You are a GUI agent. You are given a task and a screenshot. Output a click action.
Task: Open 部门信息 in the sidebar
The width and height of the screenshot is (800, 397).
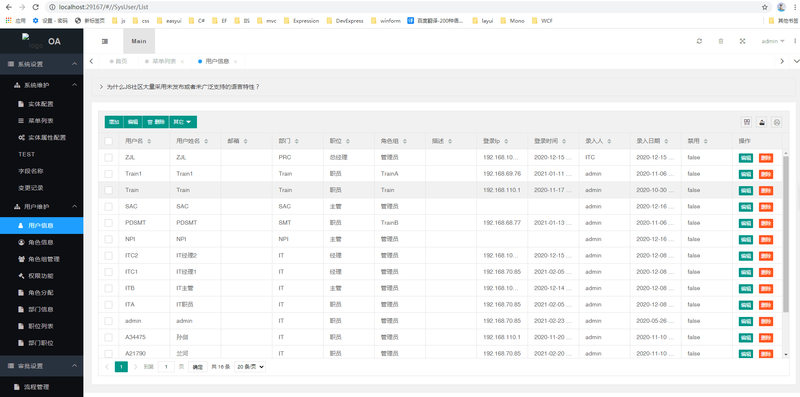41,309
